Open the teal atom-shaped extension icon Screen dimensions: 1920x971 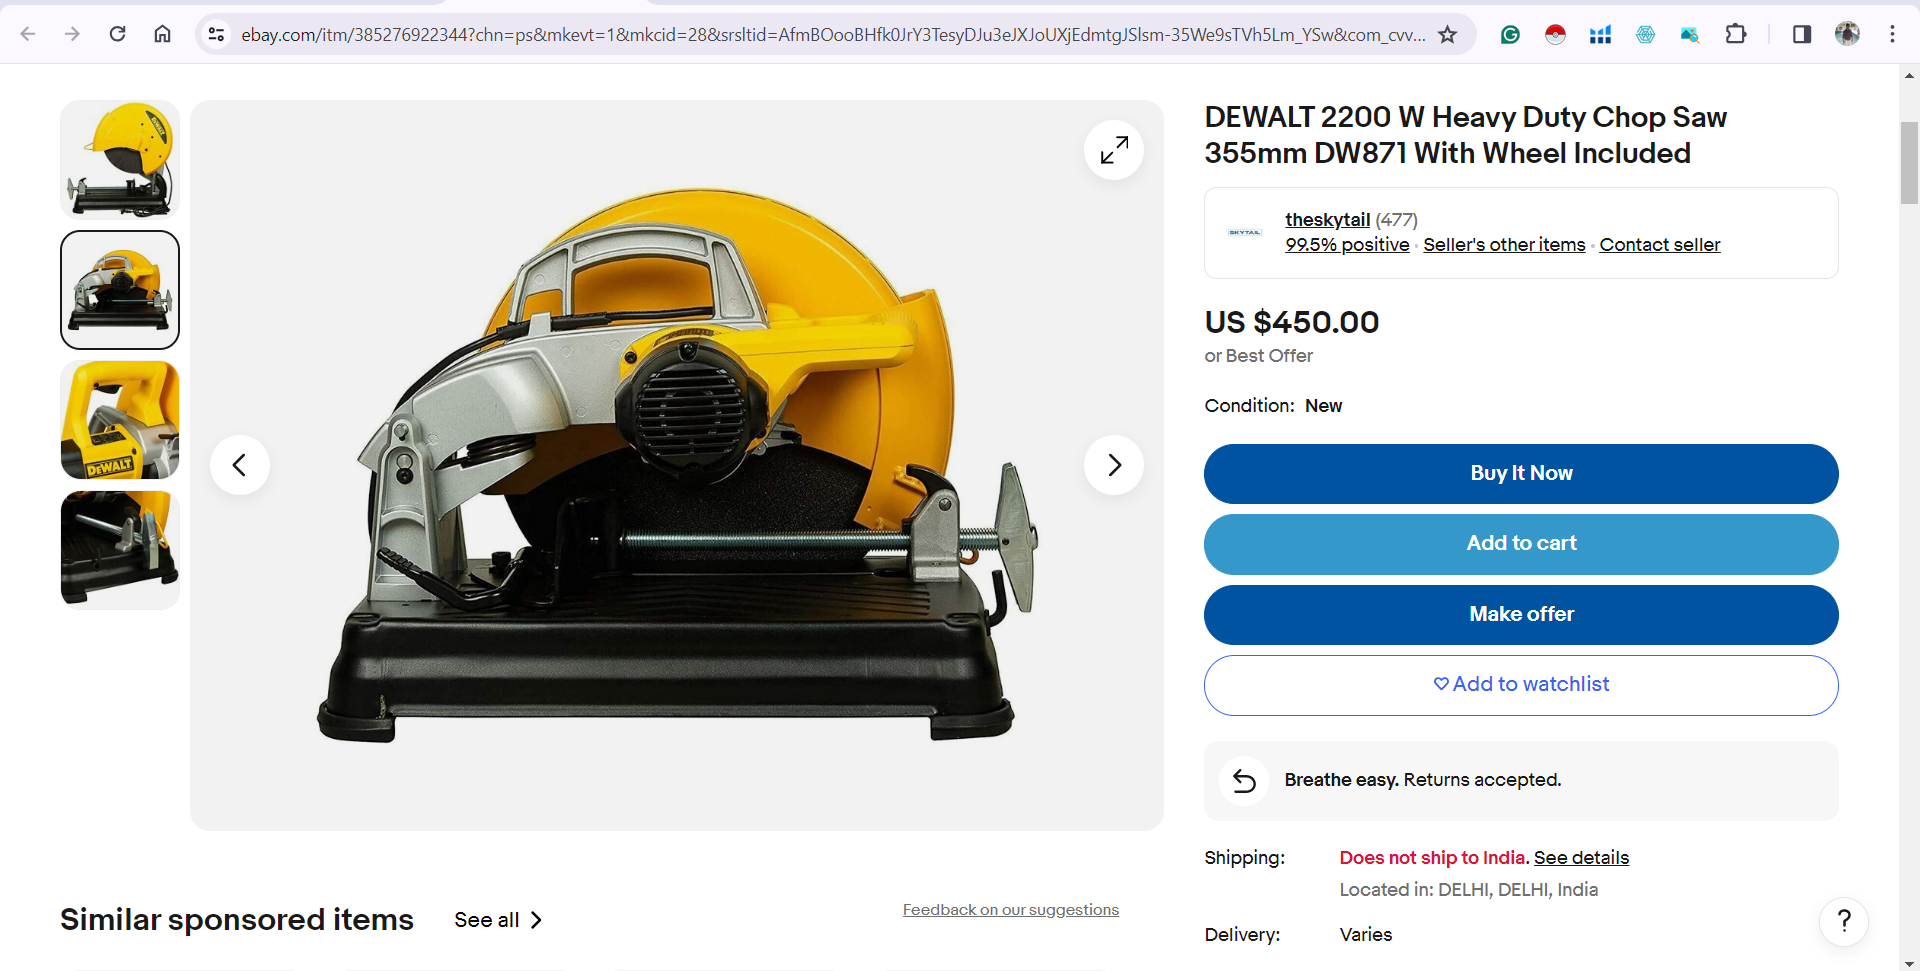(x=1645, y=34)
